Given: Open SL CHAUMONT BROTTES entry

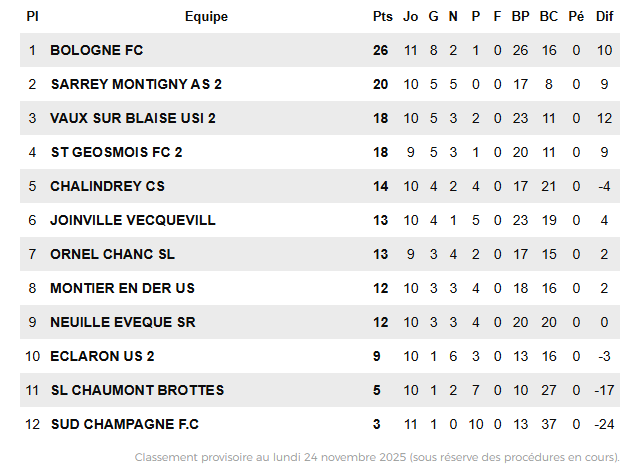Looking at the screenshot, I should coord(137,390).
